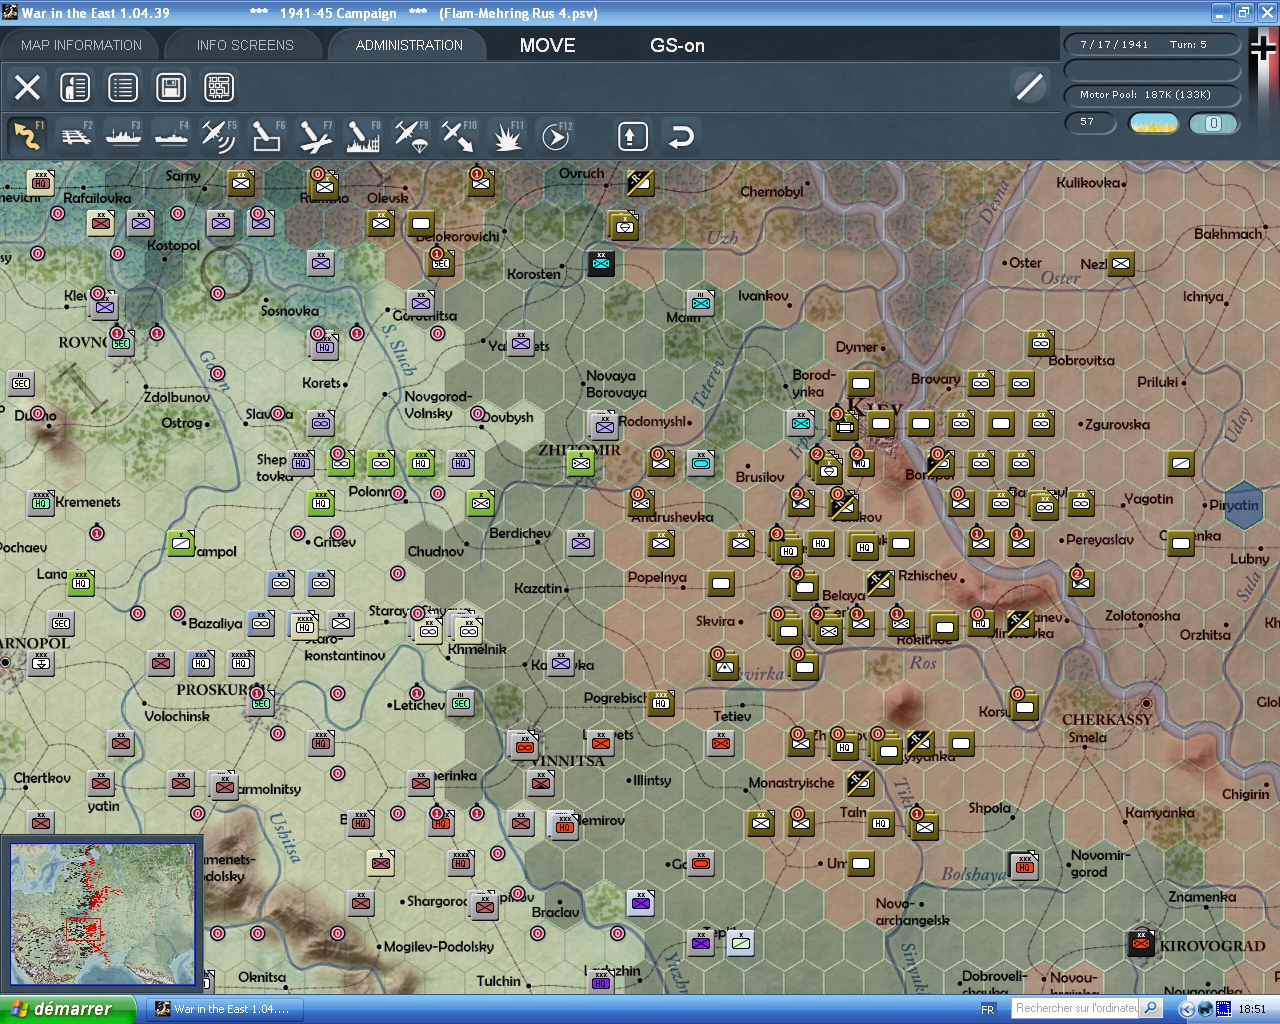Select the cyan unit on black near Korosten
This screenshot has width=1280, height=1024.
pos(601,263)
